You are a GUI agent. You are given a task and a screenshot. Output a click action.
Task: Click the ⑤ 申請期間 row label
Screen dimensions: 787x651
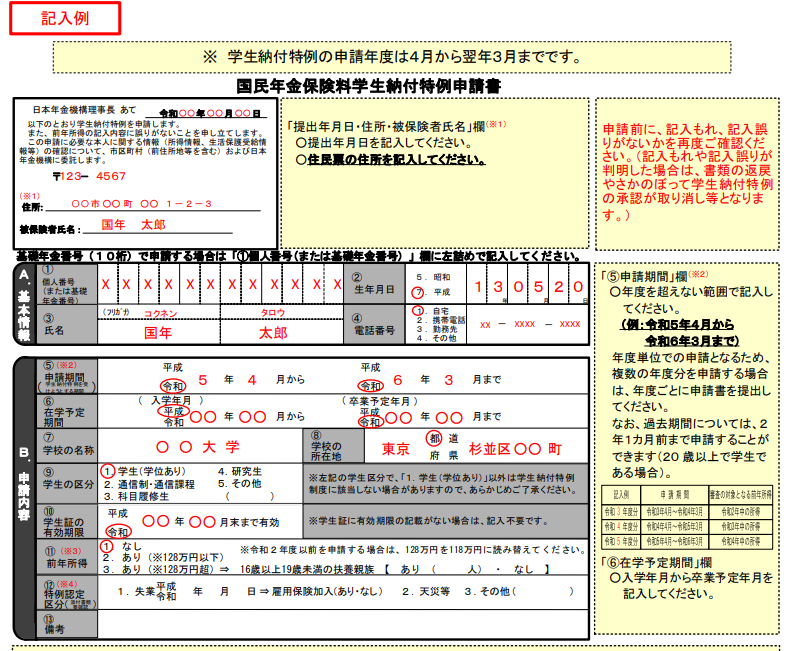point(66,377)
